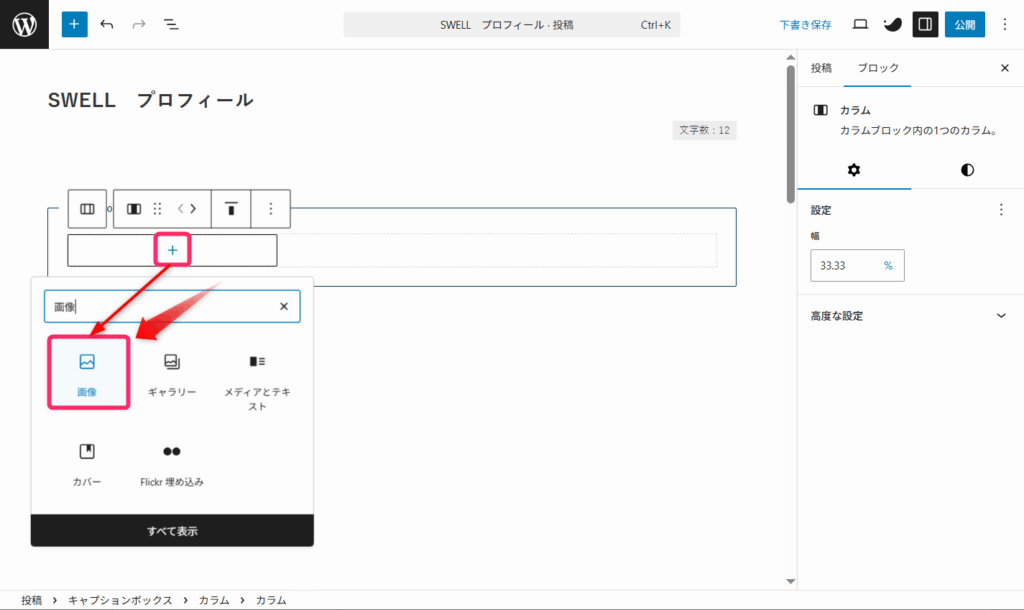The height and width of the screenshot is (610, 1024).
Task: Add a block inside the column
Action: [172, 250]
